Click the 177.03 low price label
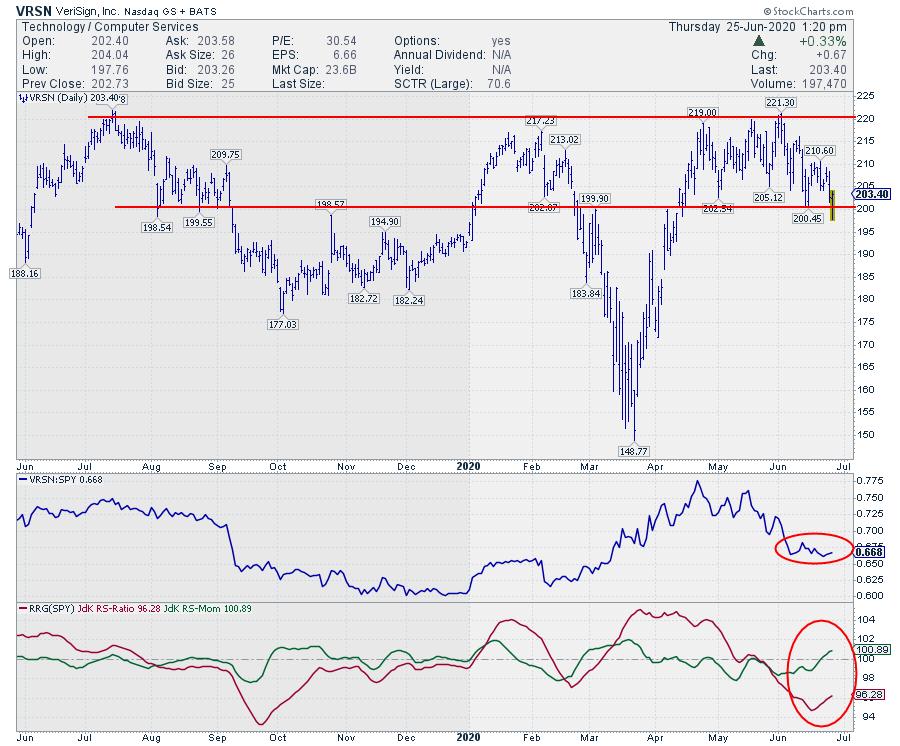900x746 pixels. (x=283, y=324)
